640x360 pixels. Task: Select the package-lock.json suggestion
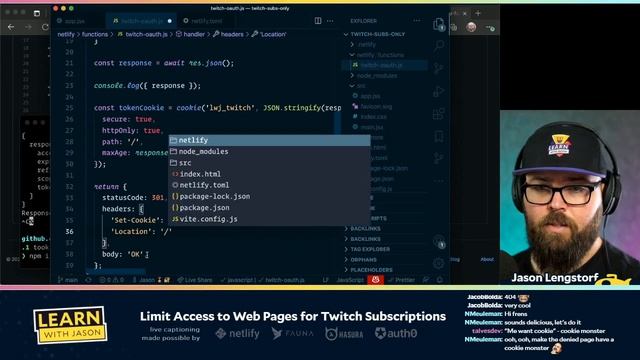pyautogui.click(x=269, y=196)
